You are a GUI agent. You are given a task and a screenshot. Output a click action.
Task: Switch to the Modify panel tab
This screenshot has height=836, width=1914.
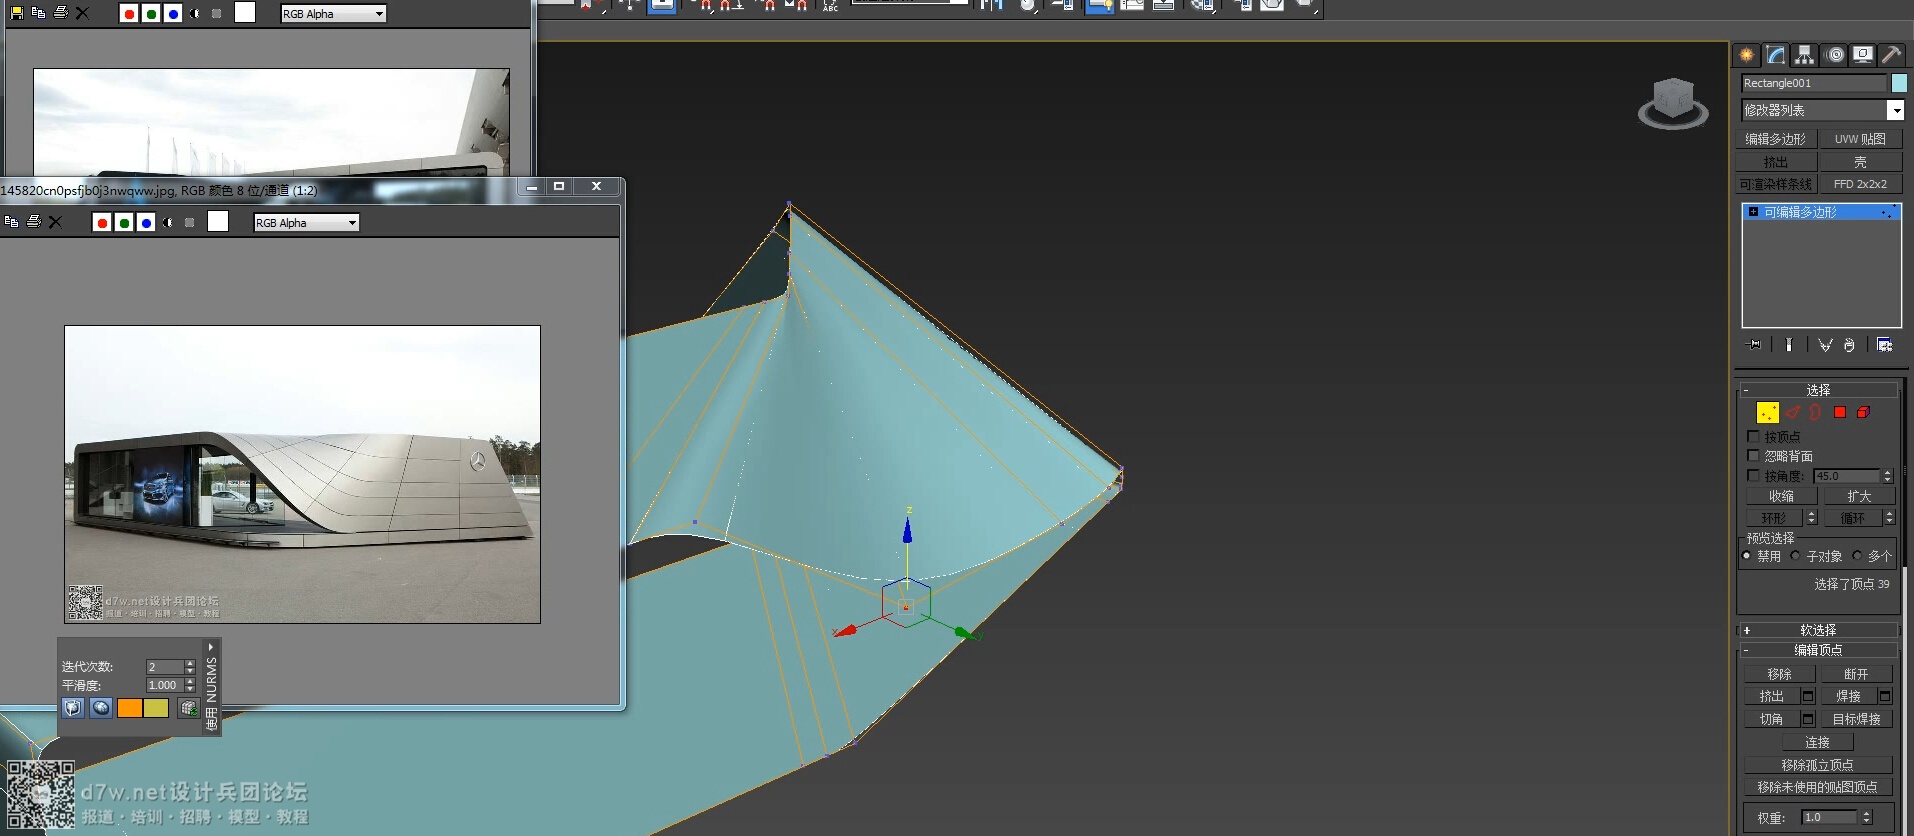pos(1776,55)
